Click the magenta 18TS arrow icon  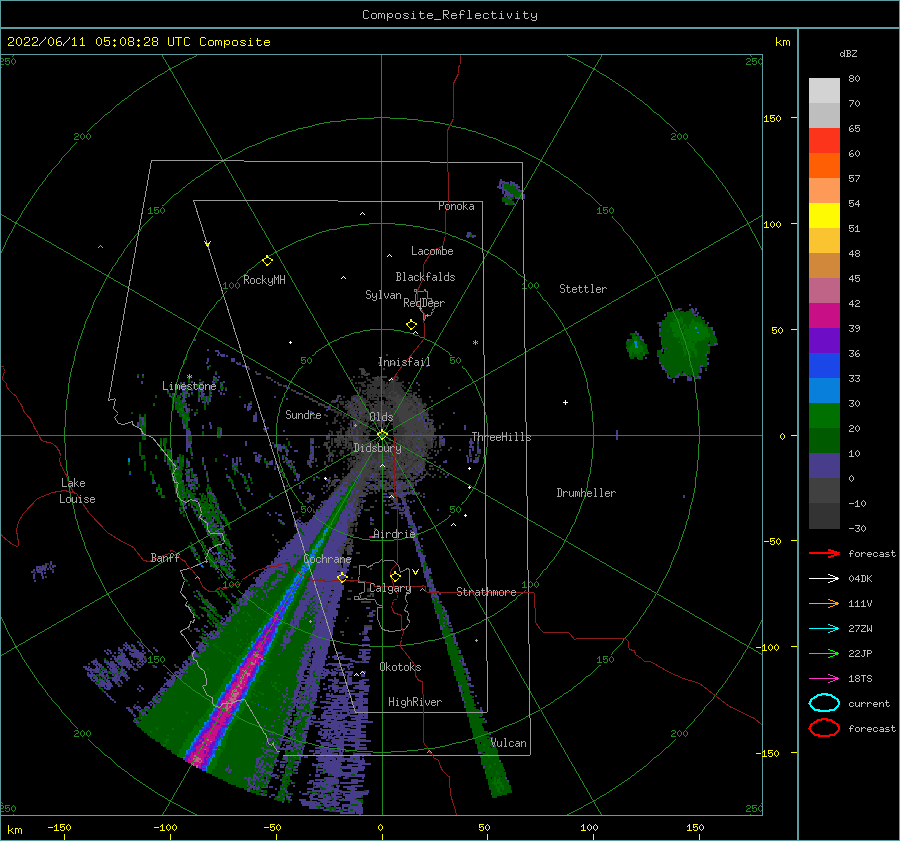(x=824, y=679)
